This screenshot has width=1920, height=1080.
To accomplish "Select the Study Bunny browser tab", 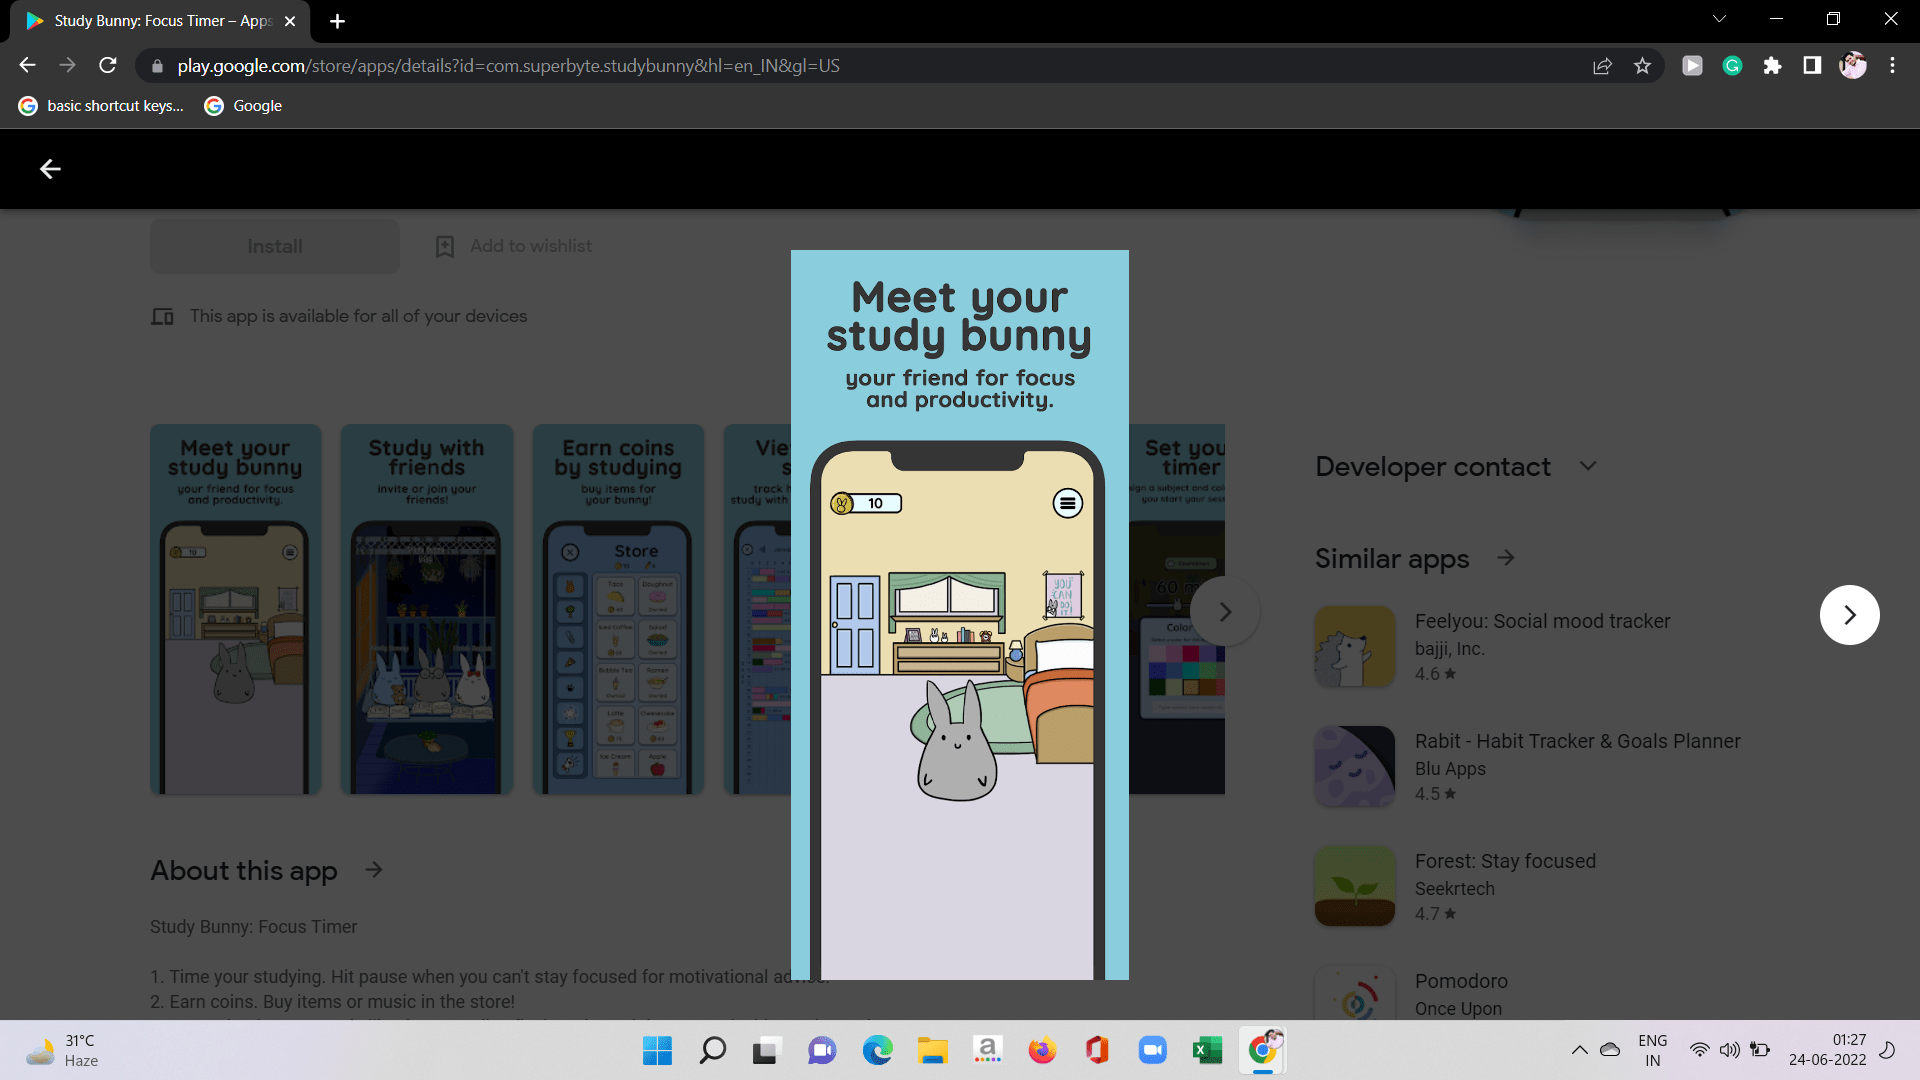I will coord(160,21).
